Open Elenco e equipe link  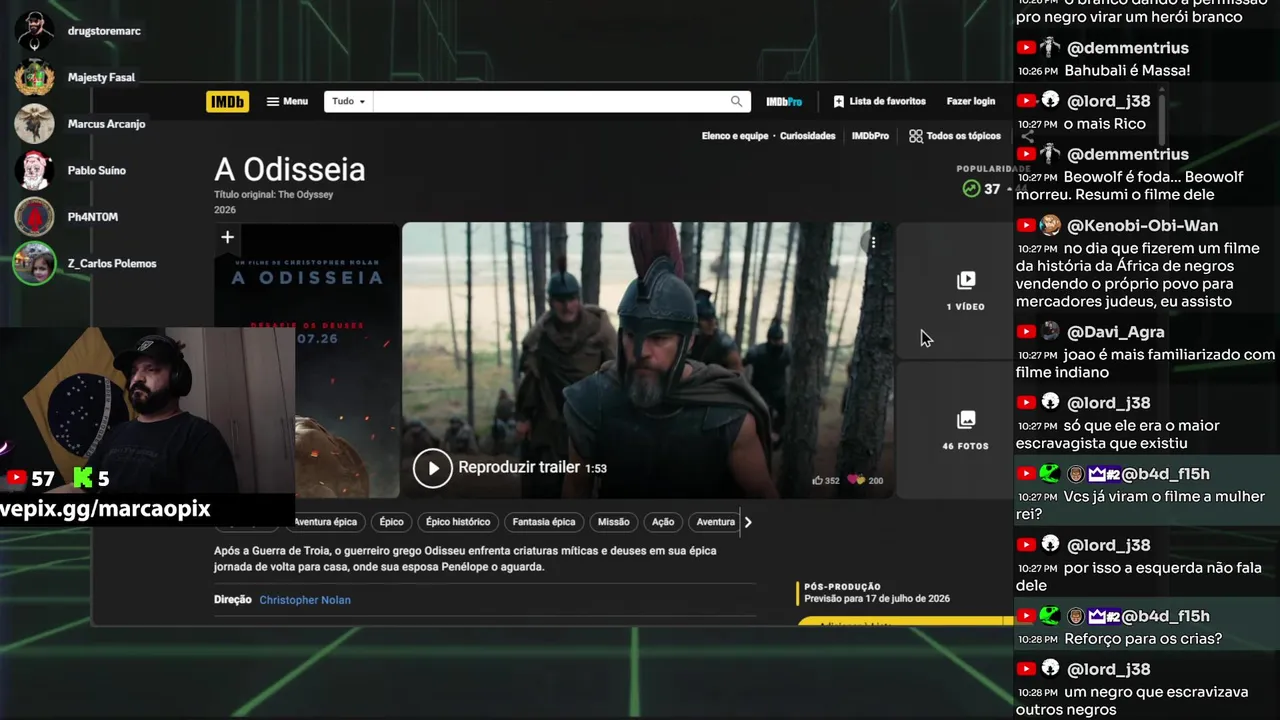[x=735, y=136]
